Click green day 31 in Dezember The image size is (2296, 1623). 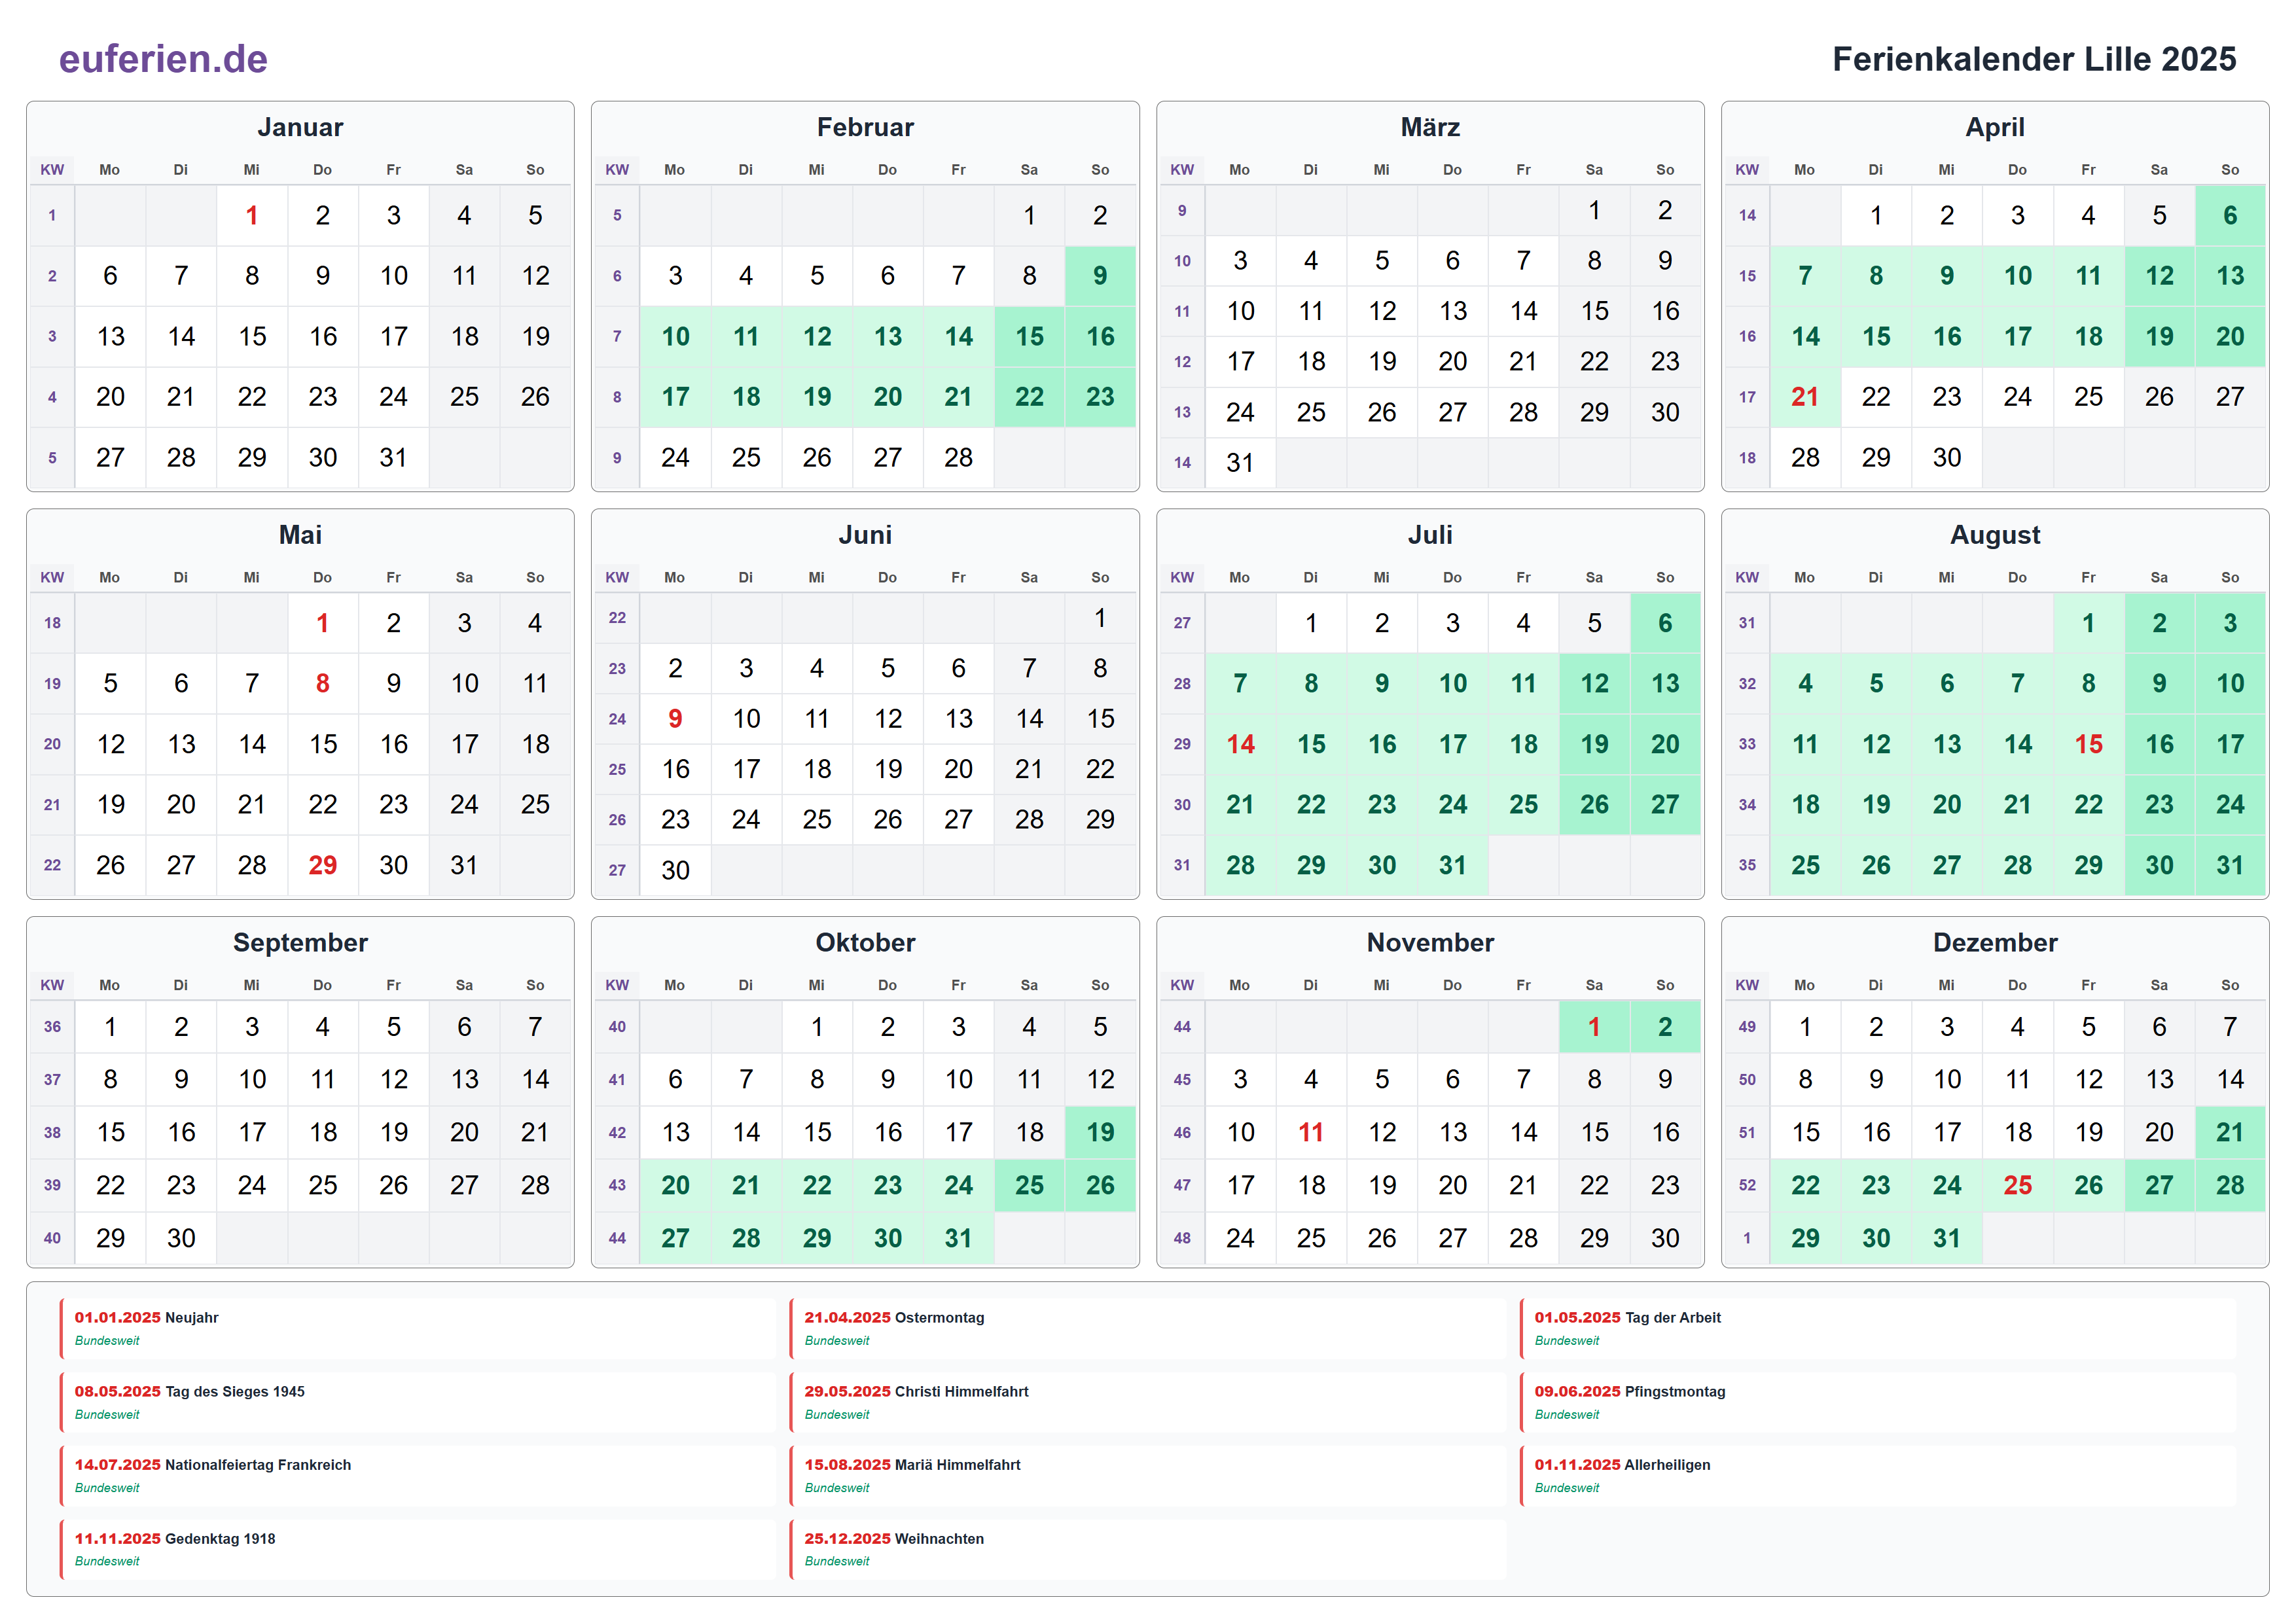pos(1947,1238)
